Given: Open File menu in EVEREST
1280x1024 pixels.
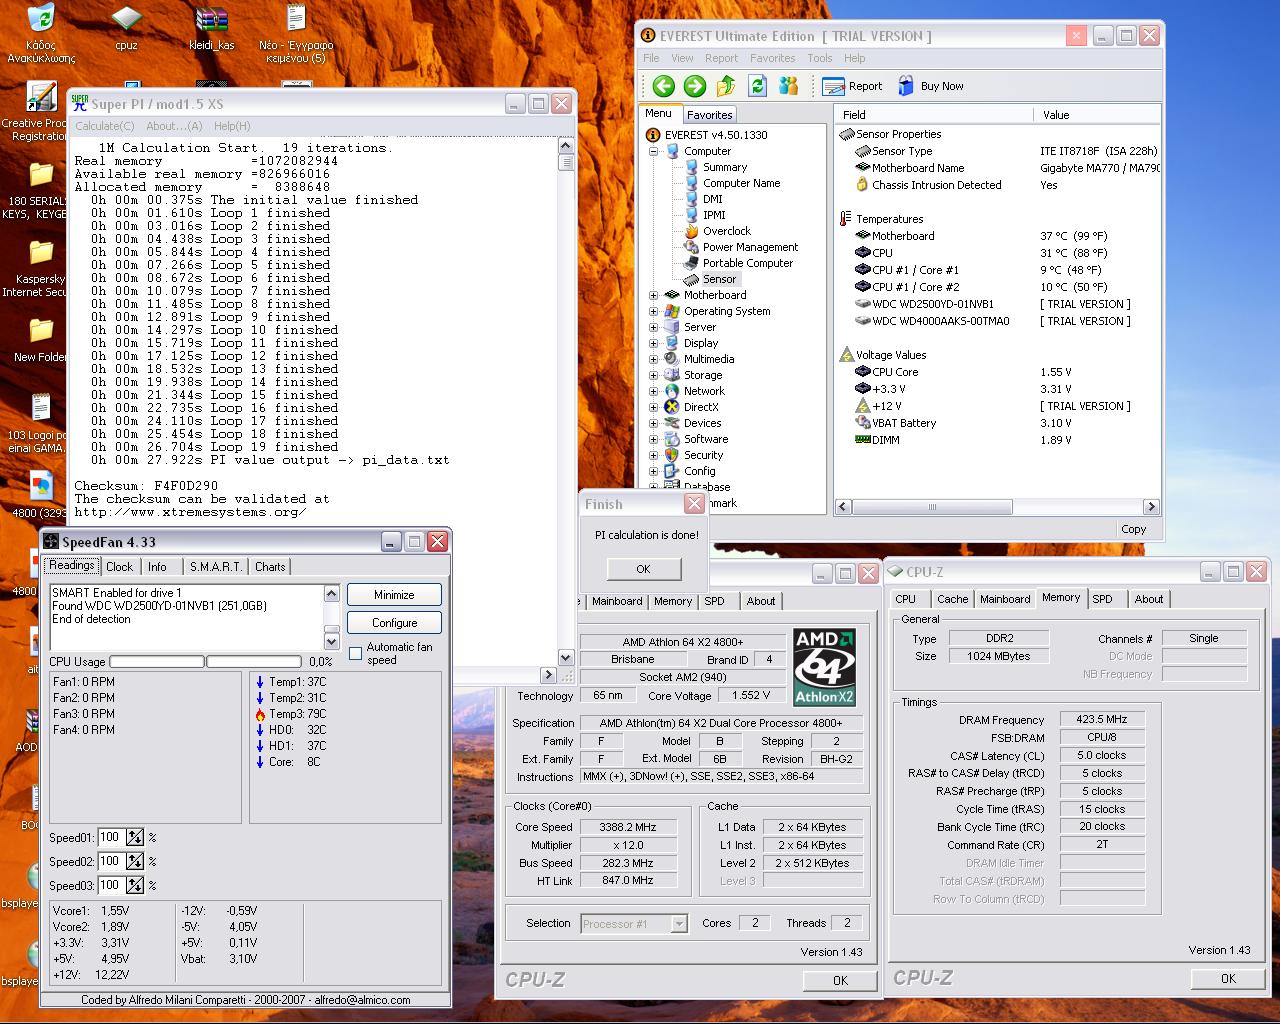Looking at the screenshot, I should pyautogui.click(x=651, y=58).
